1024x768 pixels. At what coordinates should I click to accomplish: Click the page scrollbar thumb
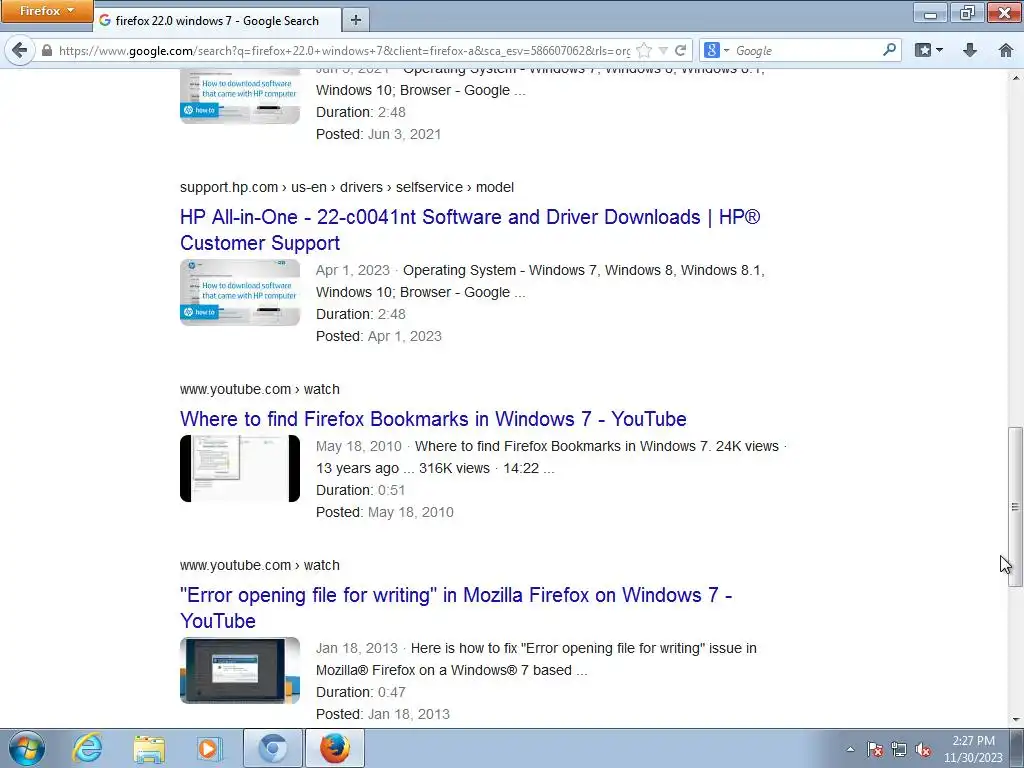(x=1015, y=507)
